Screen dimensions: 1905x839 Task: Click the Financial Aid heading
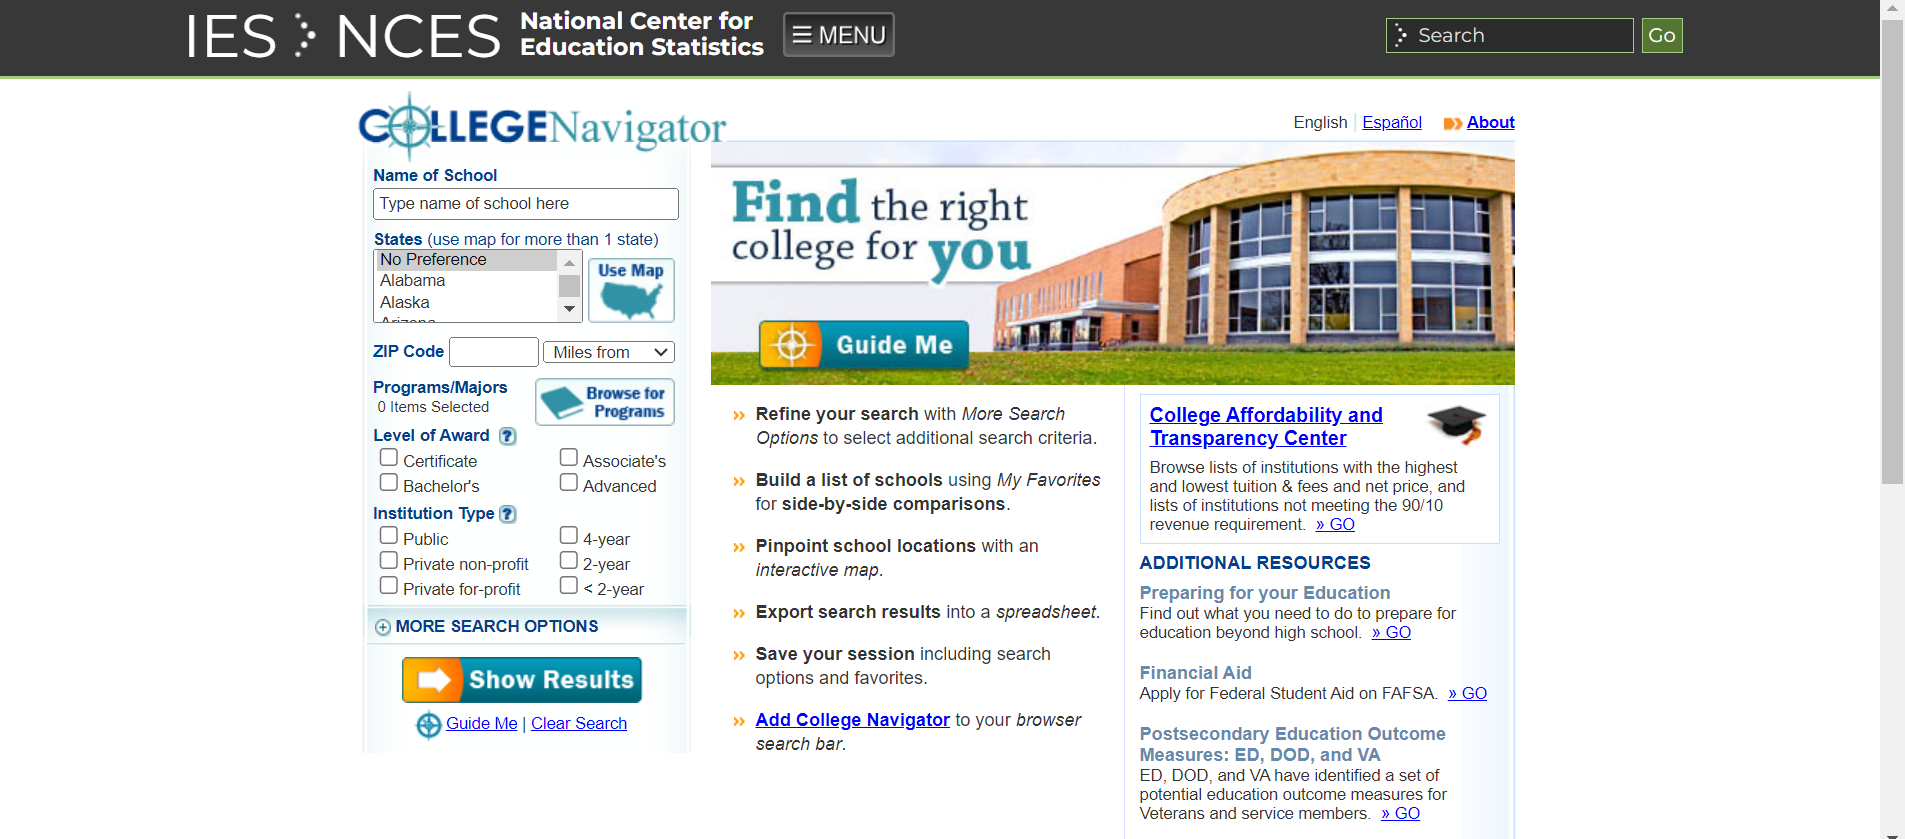1195,673
